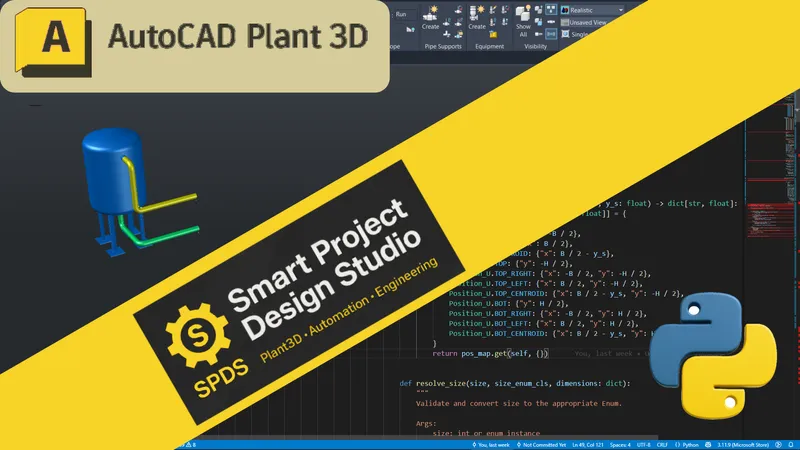Click the Ln 49, Col 121 indicator
The width and height of the screenshot is (800, 450).
588,445
